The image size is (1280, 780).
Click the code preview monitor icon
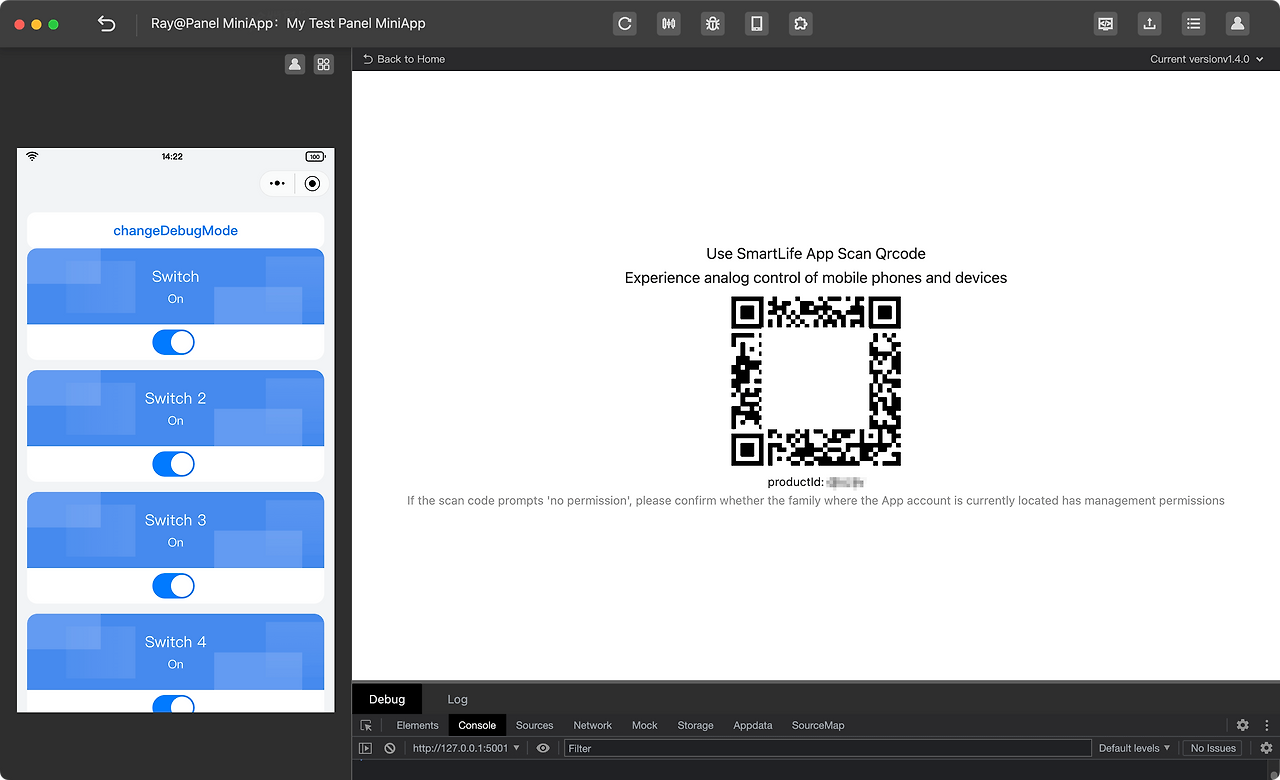1106,23
